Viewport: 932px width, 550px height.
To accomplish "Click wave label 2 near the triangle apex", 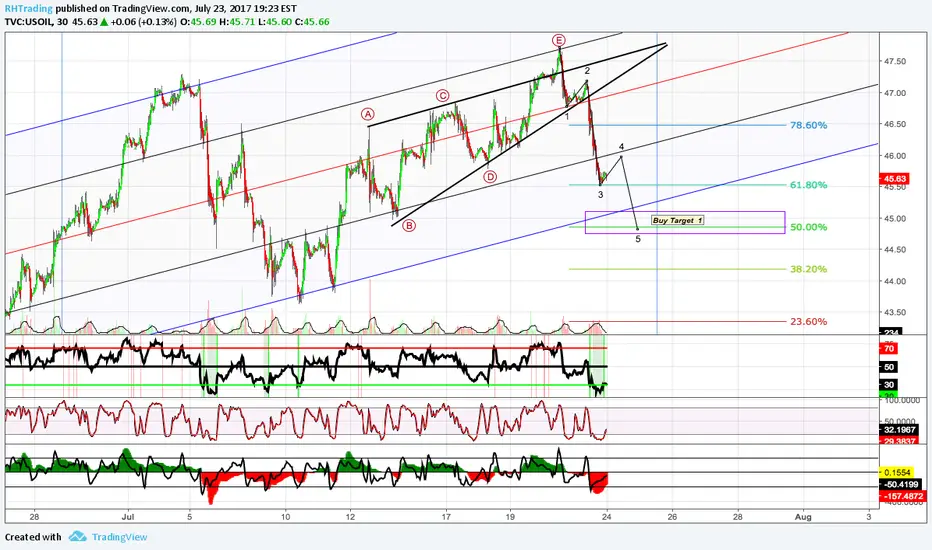I will (587, 71).
